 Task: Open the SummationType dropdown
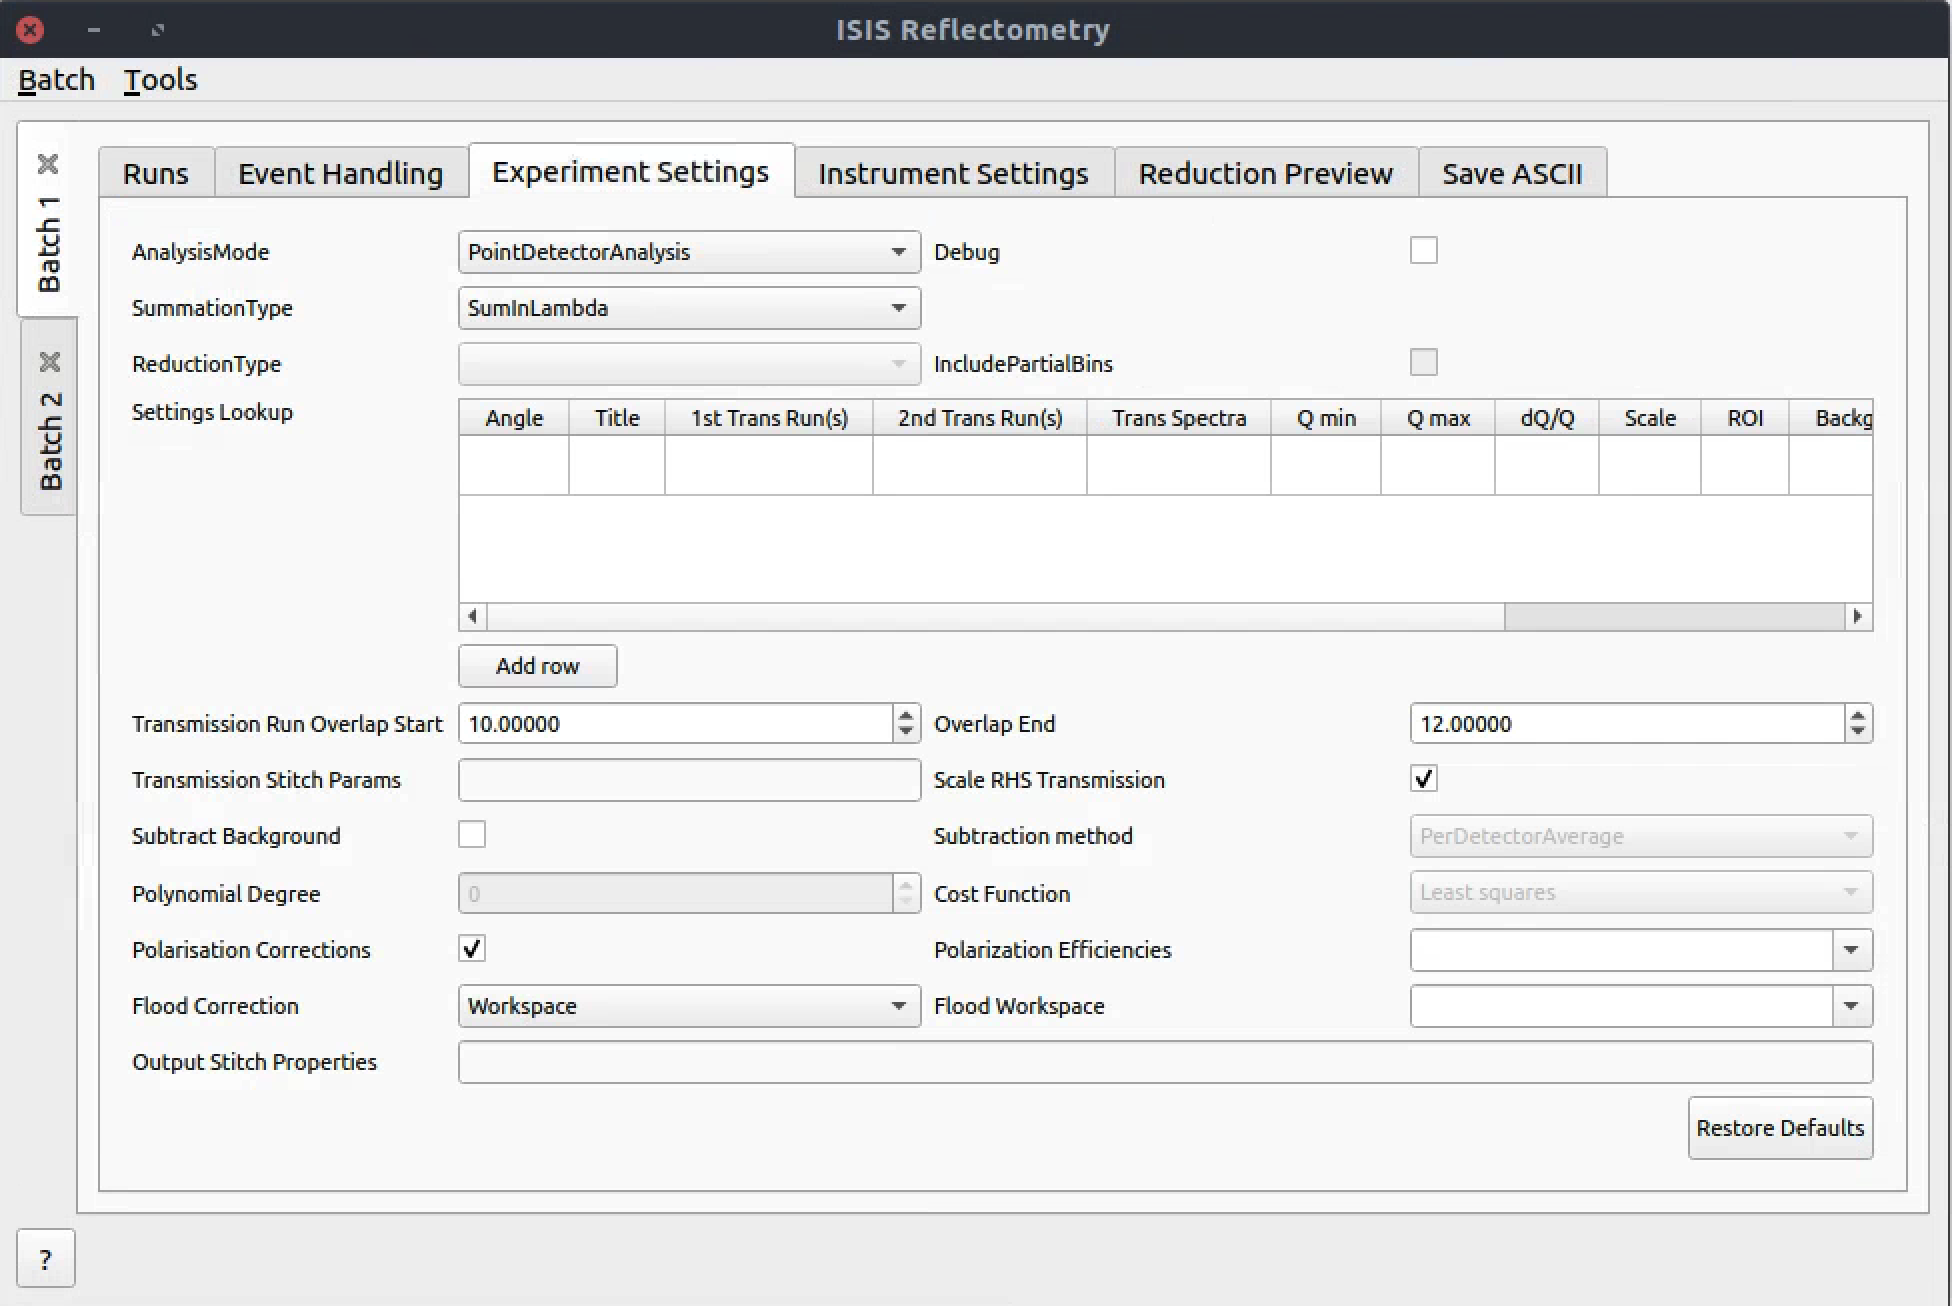pos(688,308)
